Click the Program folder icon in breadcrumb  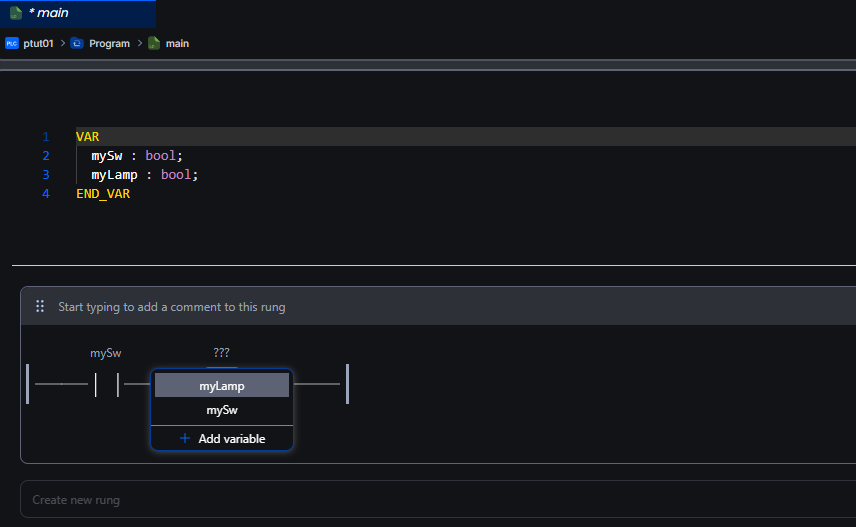tap(77, 44)
